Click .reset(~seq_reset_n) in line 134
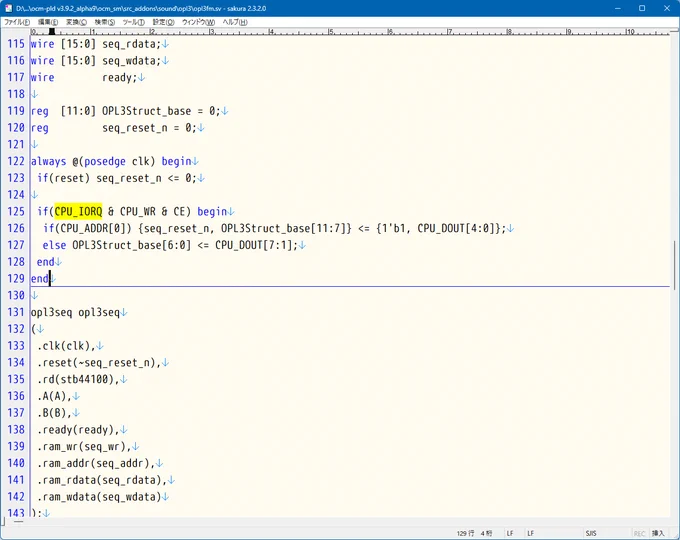Image resolution: width=680 pixels, height=540 pixels. point(96,363)
